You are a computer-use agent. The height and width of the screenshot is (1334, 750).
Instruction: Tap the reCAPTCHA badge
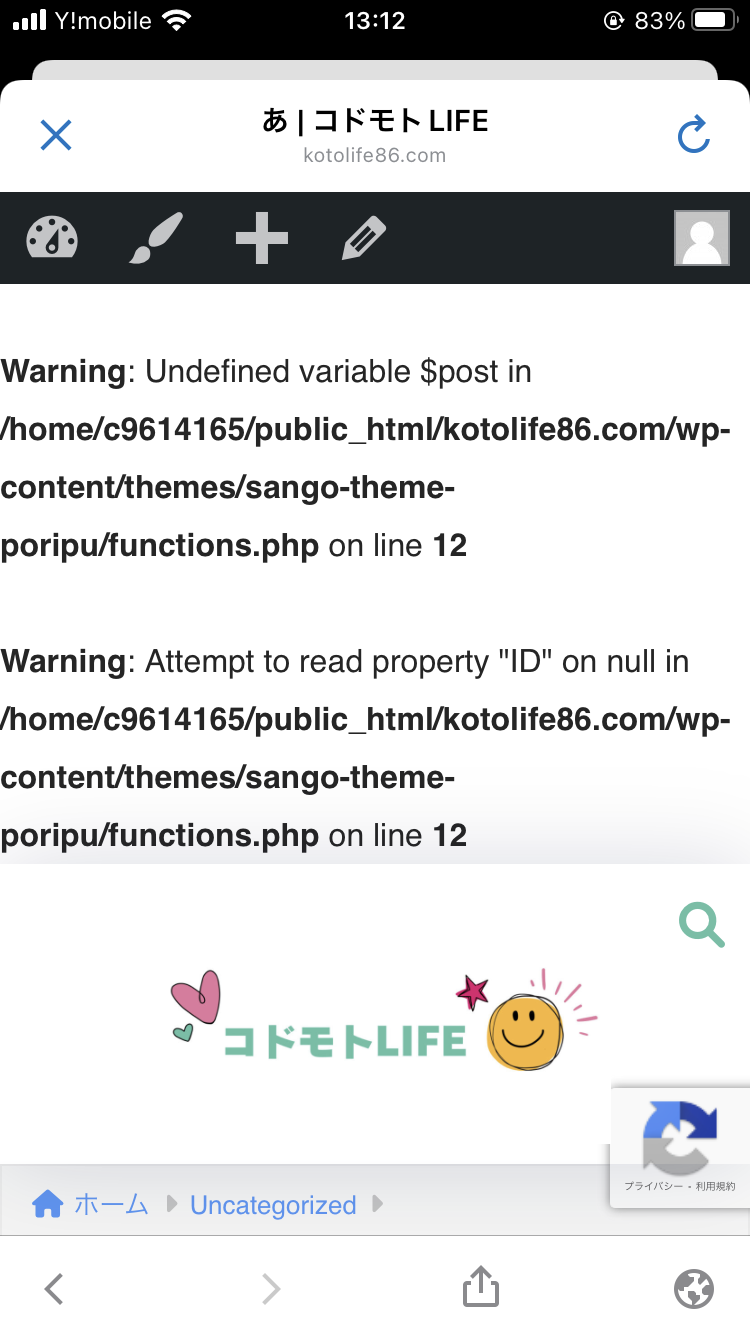[x=680, y=1147]
